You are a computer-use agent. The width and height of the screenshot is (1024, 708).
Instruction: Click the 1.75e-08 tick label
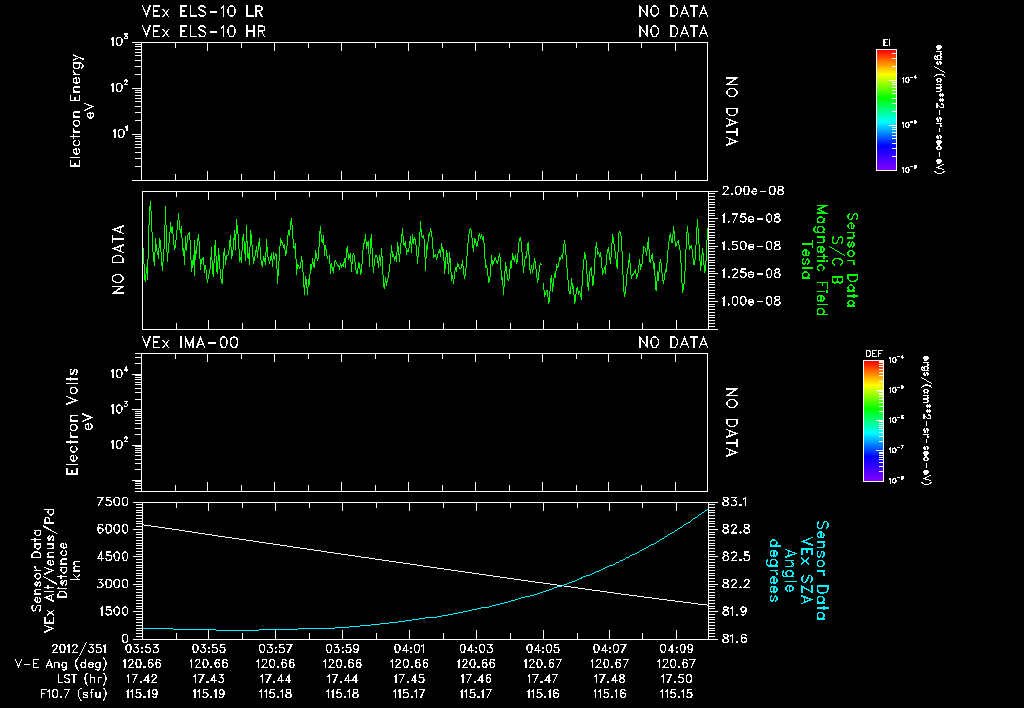click(751, 218)
